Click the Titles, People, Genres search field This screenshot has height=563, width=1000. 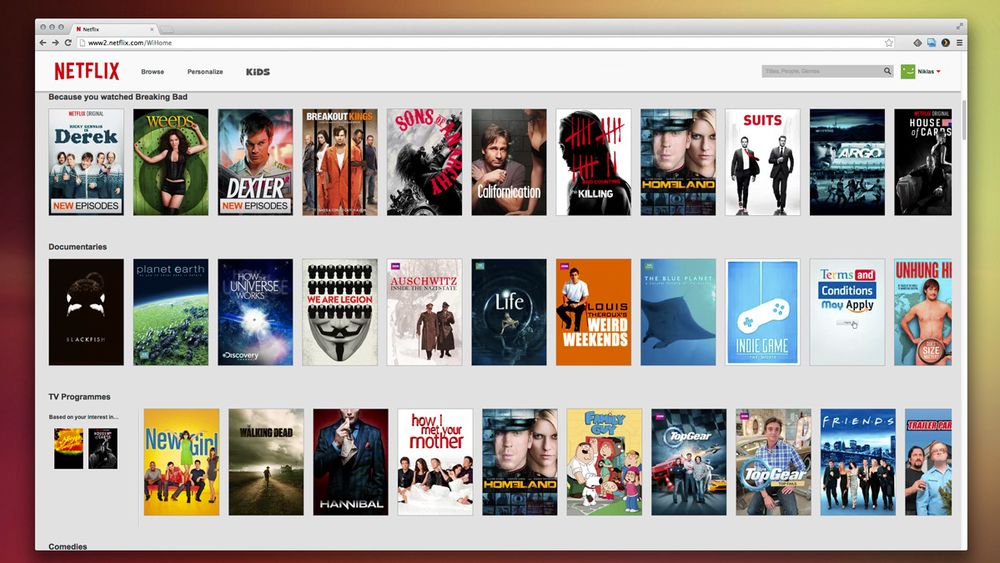click(822, 71)
